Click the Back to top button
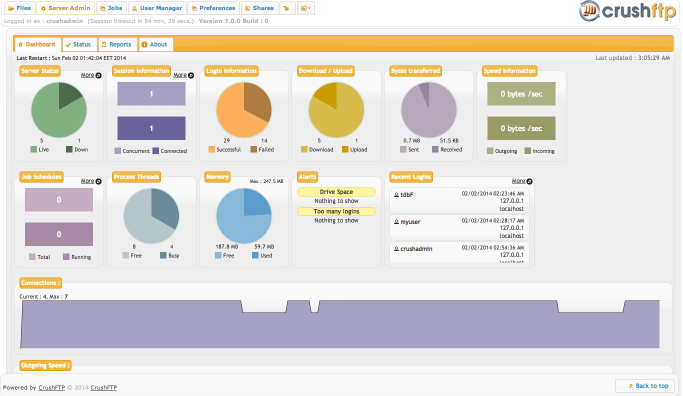 point(645,386)
